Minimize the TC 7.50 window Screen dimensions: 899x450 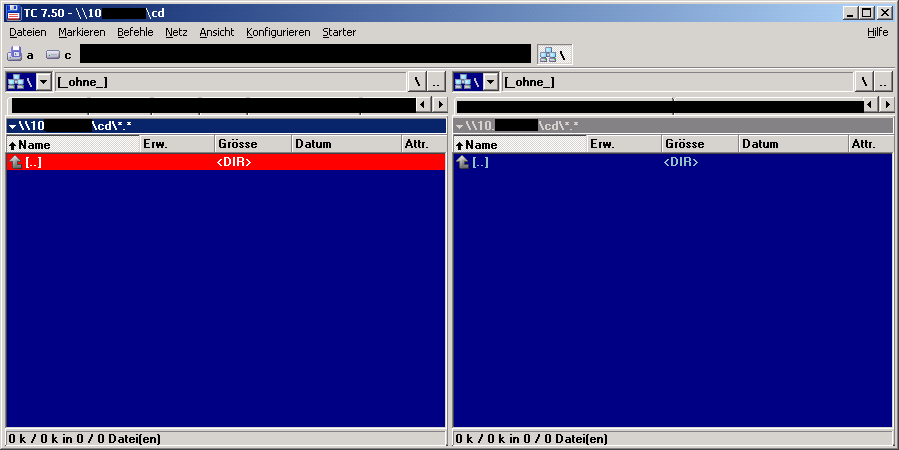pyautogui.click(x=850, y=13)
